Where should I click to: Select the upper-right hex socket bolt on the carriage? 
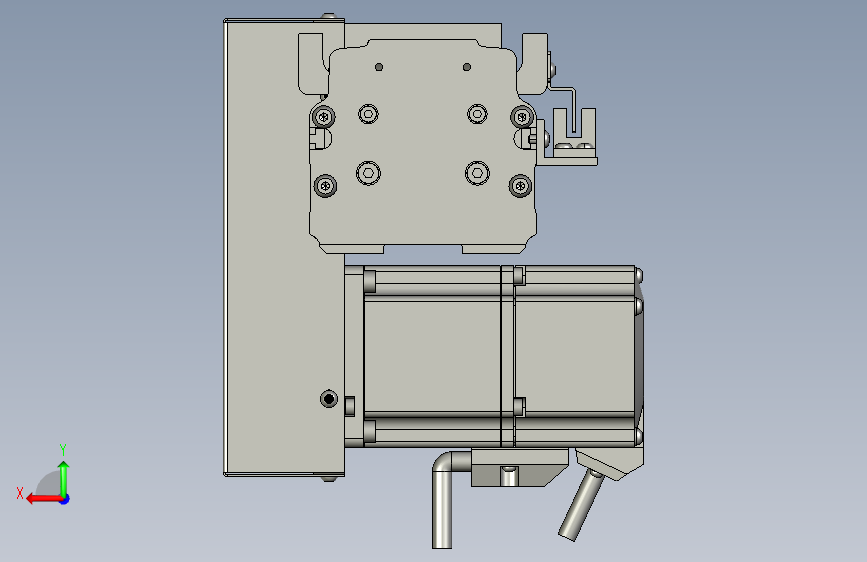tap(477, 114)
